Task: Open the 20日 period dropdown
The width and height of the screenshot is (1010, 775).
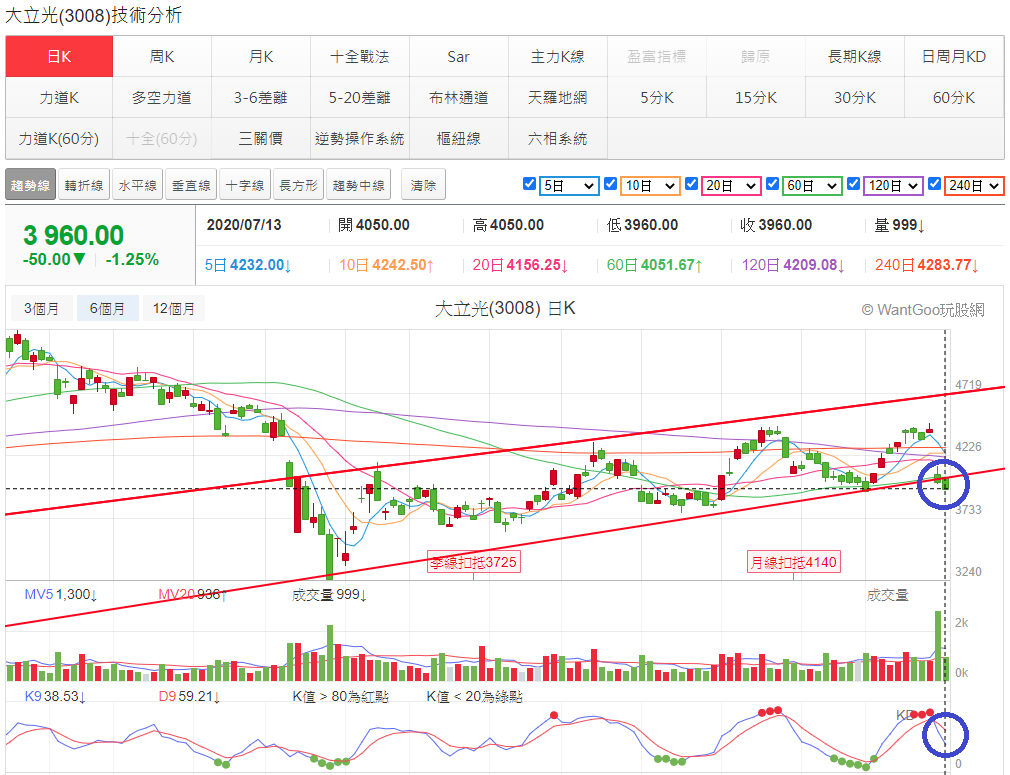Action: [x=732, y=186]
